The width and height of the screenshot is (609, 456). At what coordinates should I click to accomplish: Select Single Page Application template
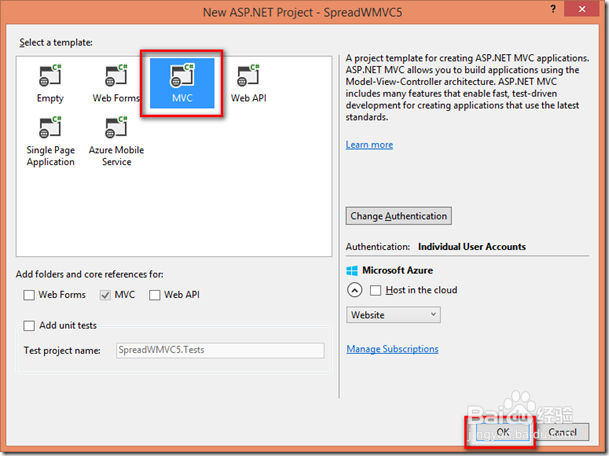pyautogui.click(x=50, y=141)
